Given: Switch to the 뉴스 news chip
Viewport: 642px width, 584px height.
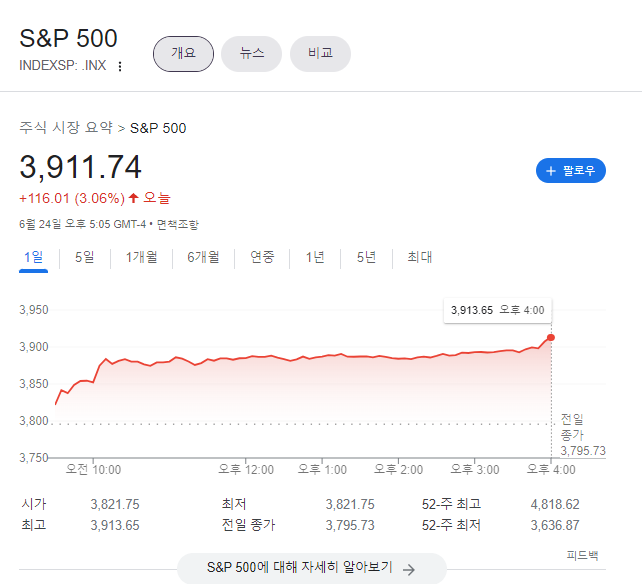Looking at the screenshot, I should point(251,54).
